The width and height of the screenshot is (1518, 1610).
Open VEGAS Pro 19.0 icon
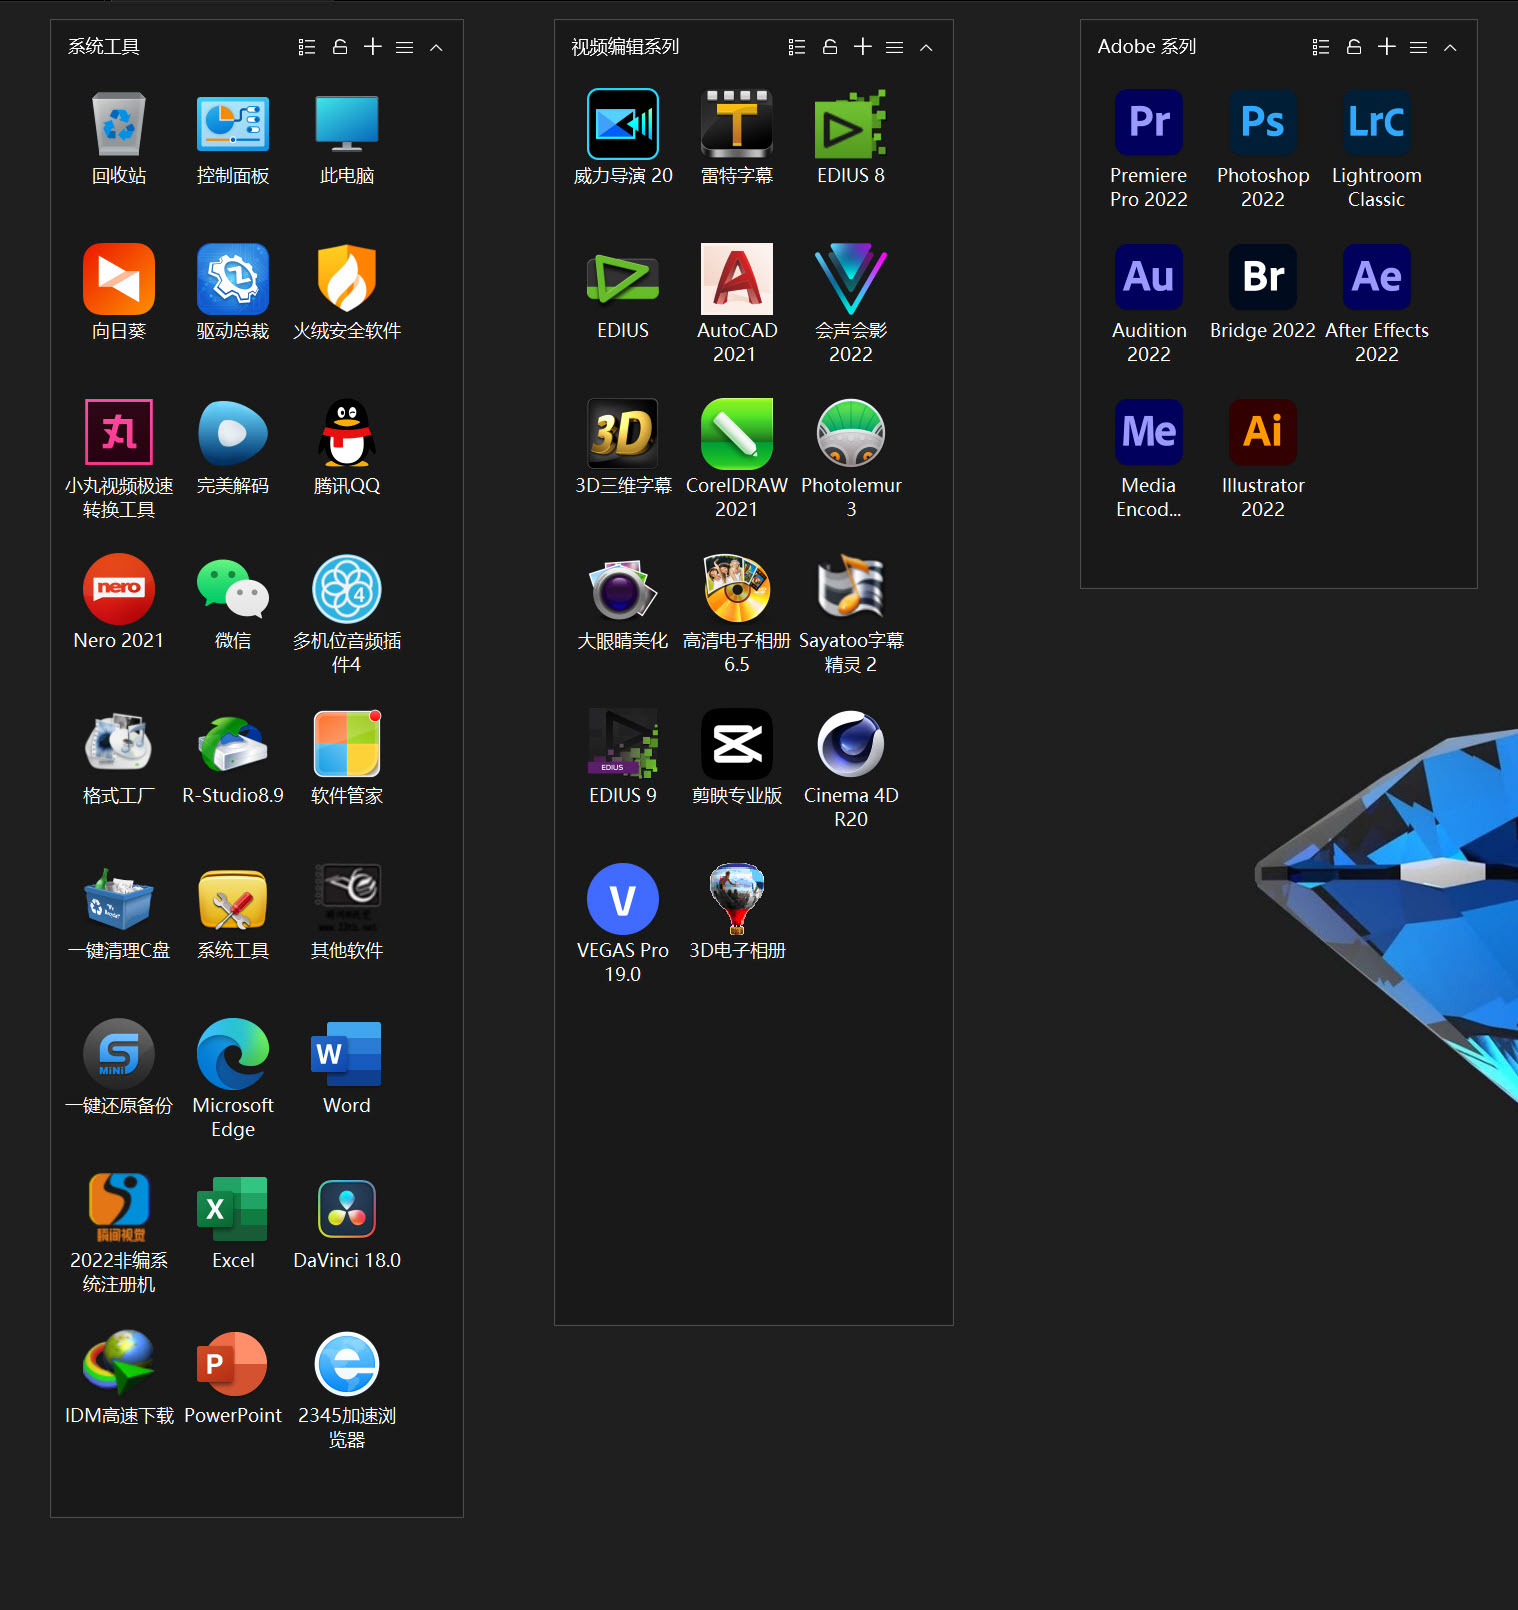[623, 899]
